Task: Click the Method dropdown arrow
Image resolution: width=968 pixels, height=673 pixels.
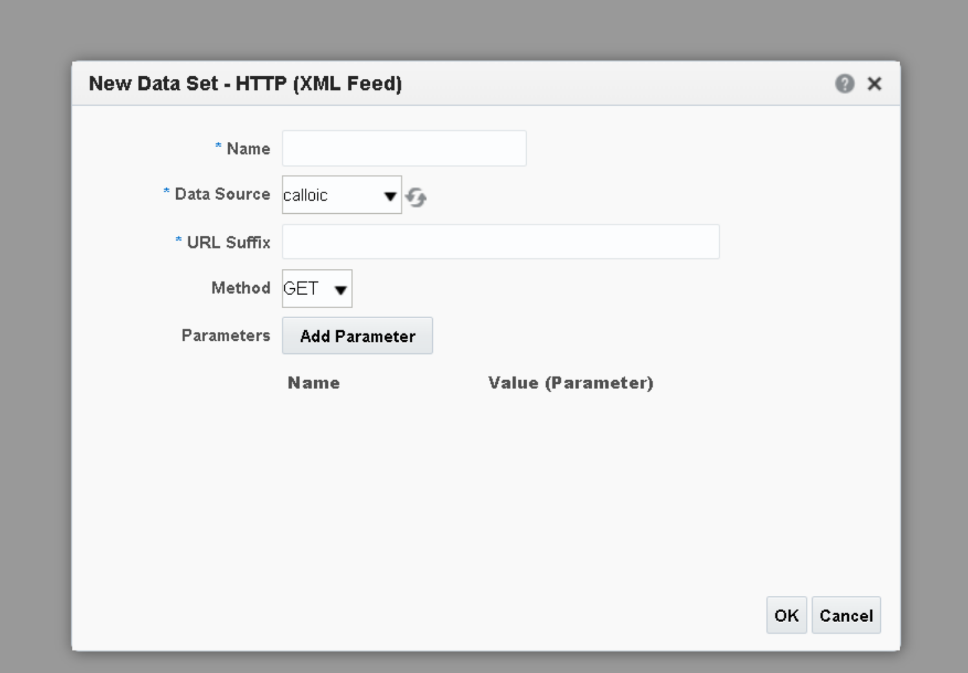Action: point(340,290)
